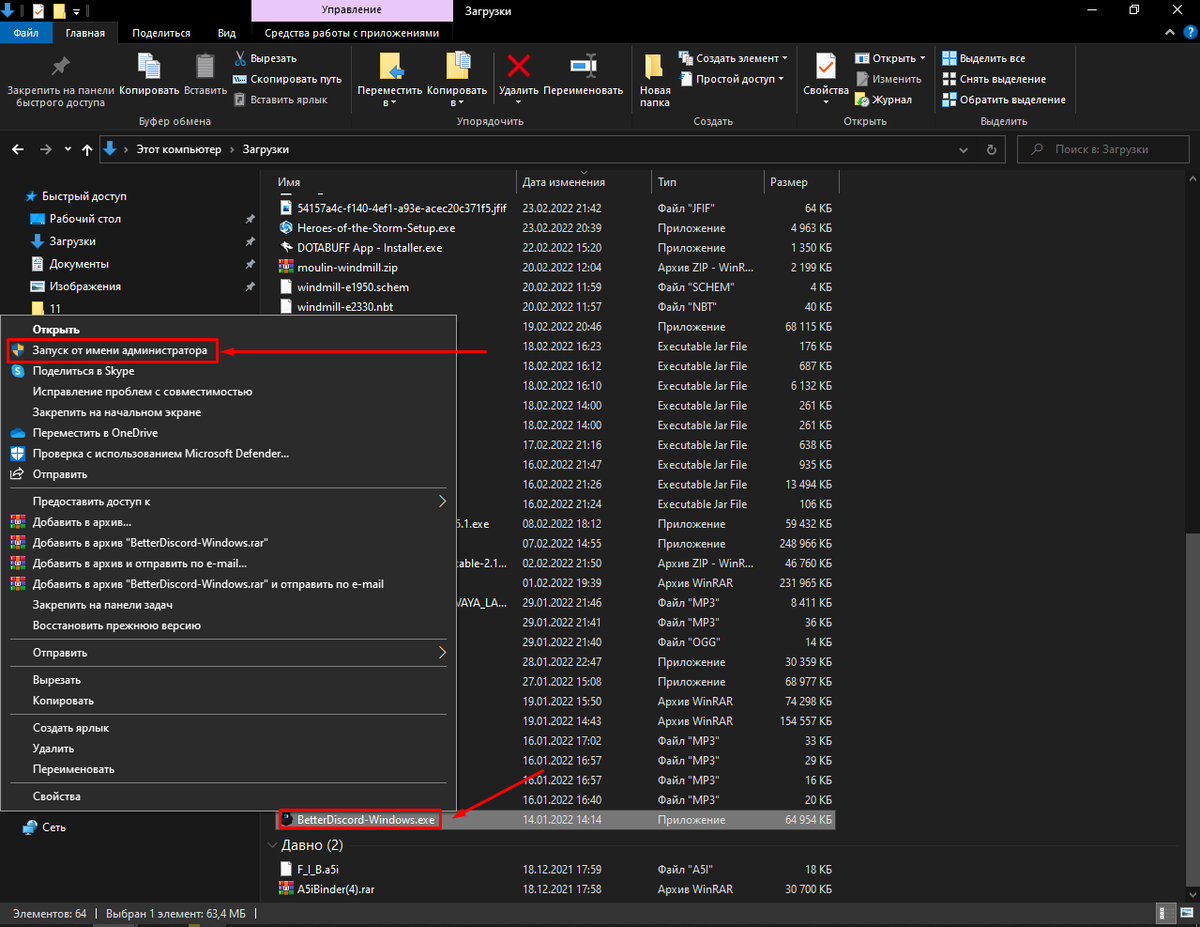Select Документы in the sidebar
This screenshot has height=927, width=1200.
click(x=79, y=264)
